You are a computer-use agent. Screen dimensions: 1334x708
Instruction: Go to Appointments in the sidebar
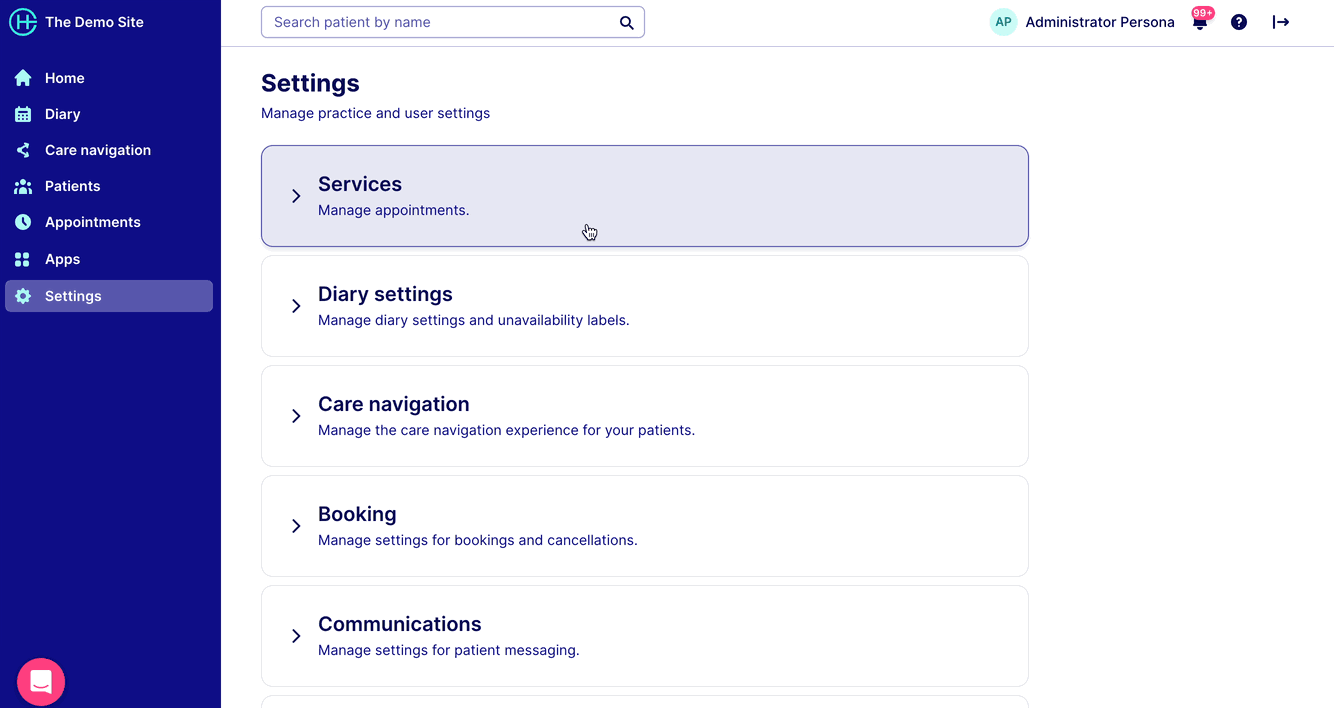click(x=92, y=222)
